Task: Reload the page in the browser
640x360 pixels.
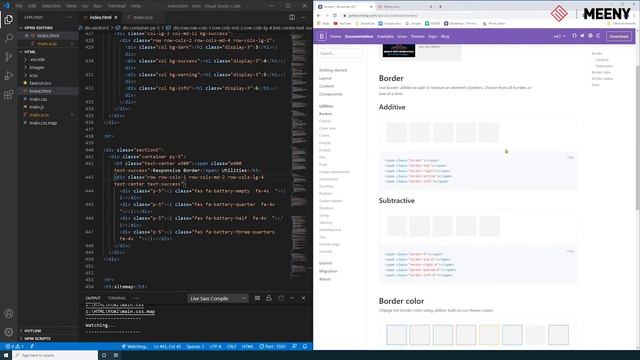Action: 335,16
